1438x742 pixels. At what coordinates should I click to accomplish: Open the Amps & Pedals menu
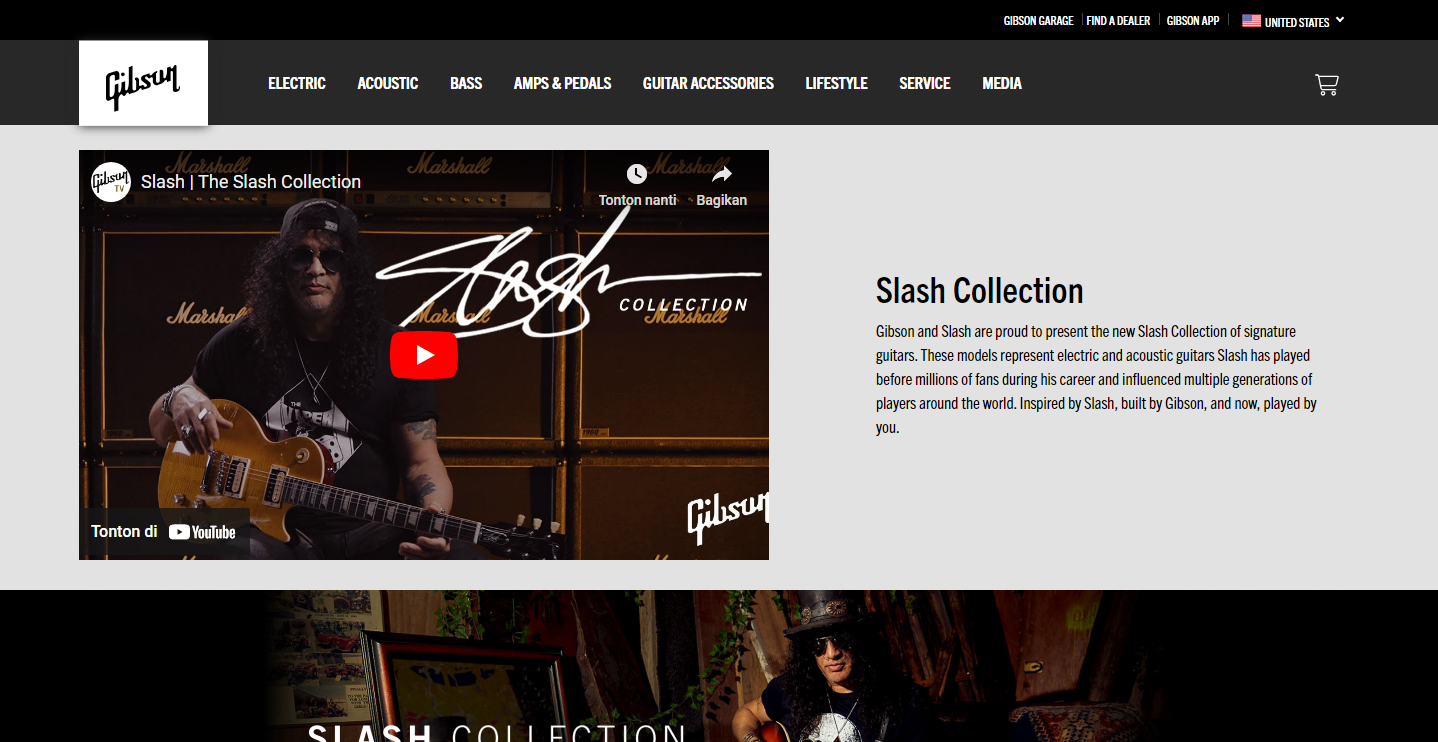tap(562, 83)
